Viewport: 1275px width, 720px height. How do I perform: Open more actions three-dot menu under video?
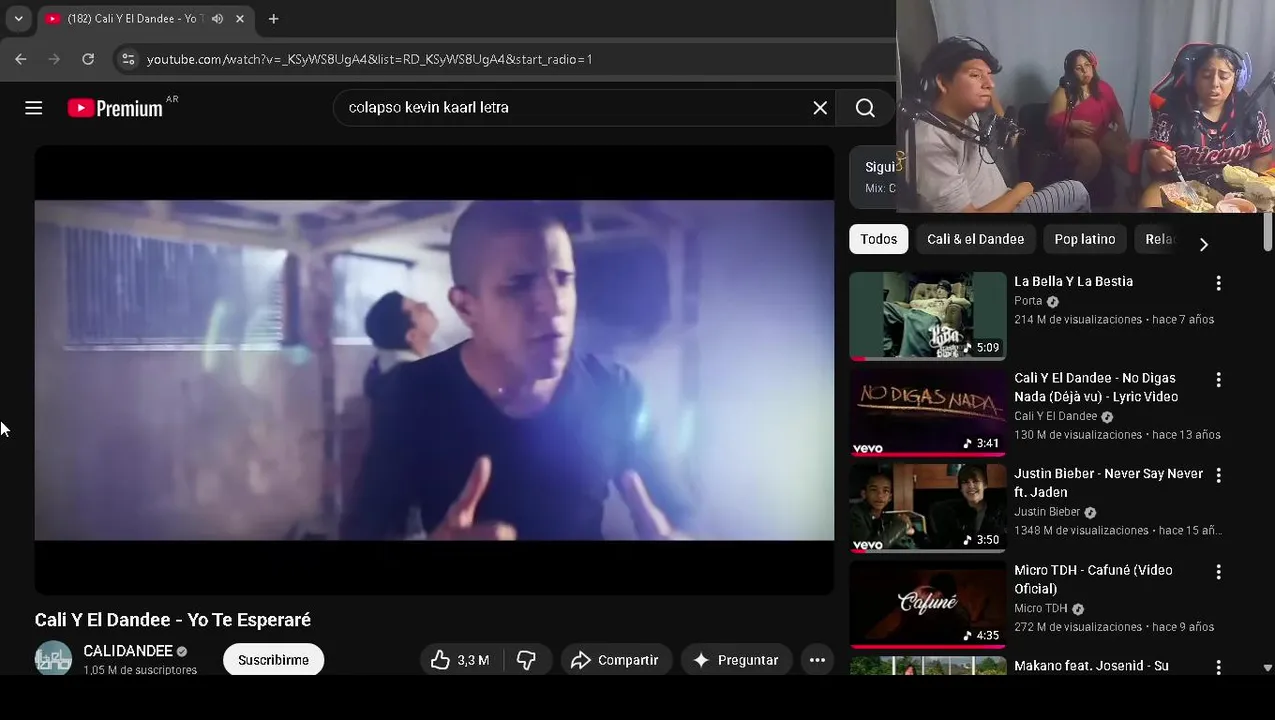(x=817, y=660)
